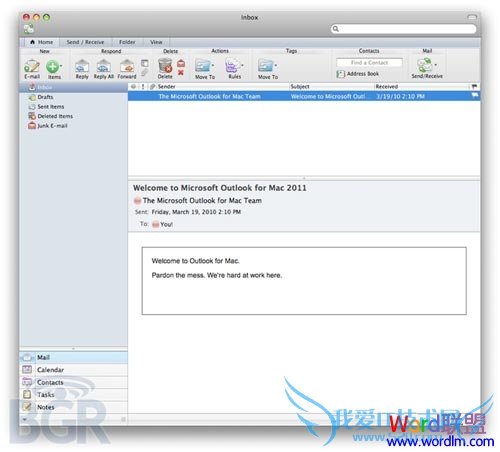500x452 pixels.
Task: Click the meeting icon beside Forward
Action: click(145, 63)
